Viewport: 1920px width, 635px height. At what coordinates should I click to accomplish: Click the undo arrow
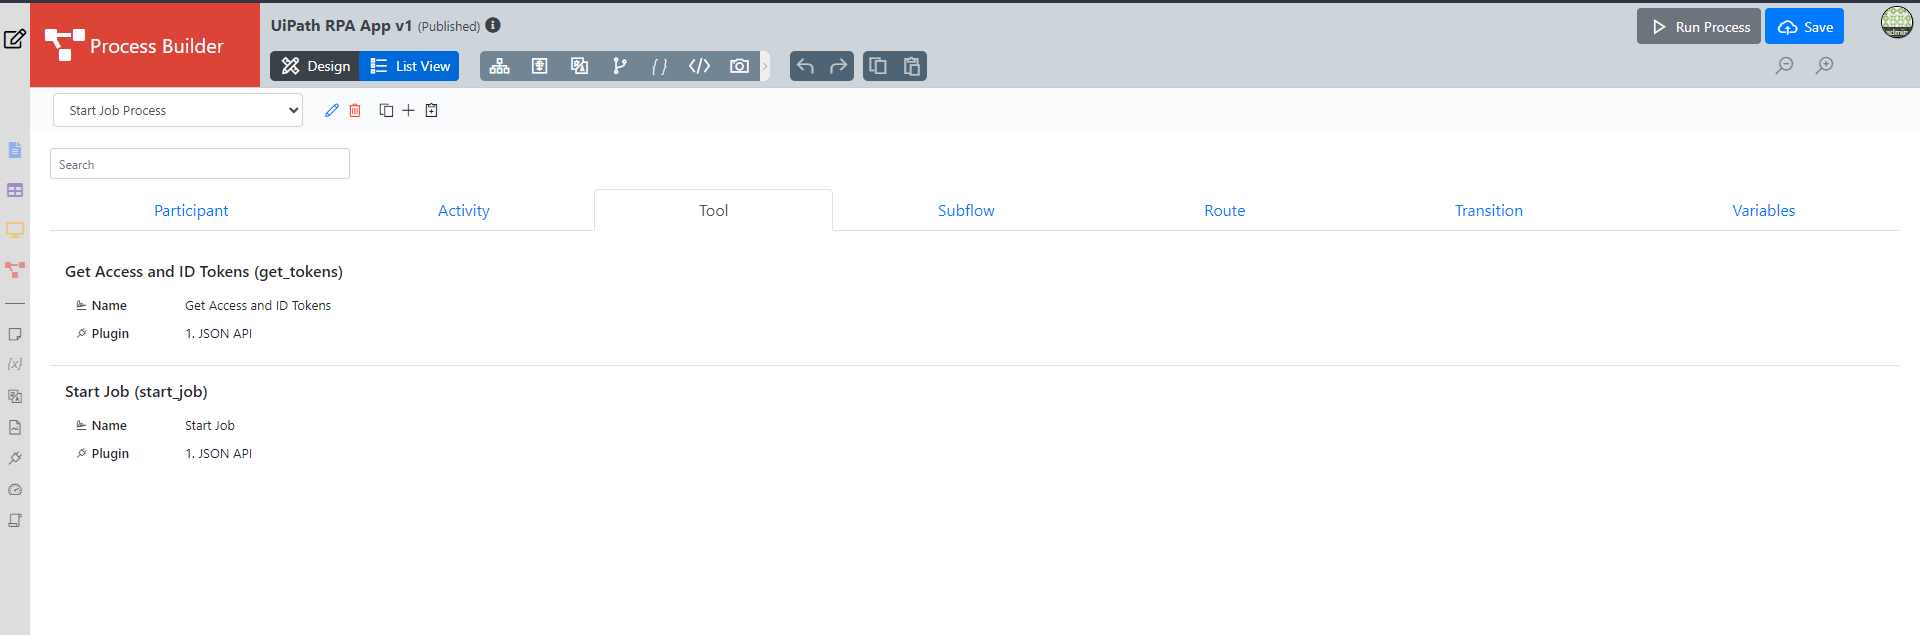pyautogui.click(x=806, y=66)
